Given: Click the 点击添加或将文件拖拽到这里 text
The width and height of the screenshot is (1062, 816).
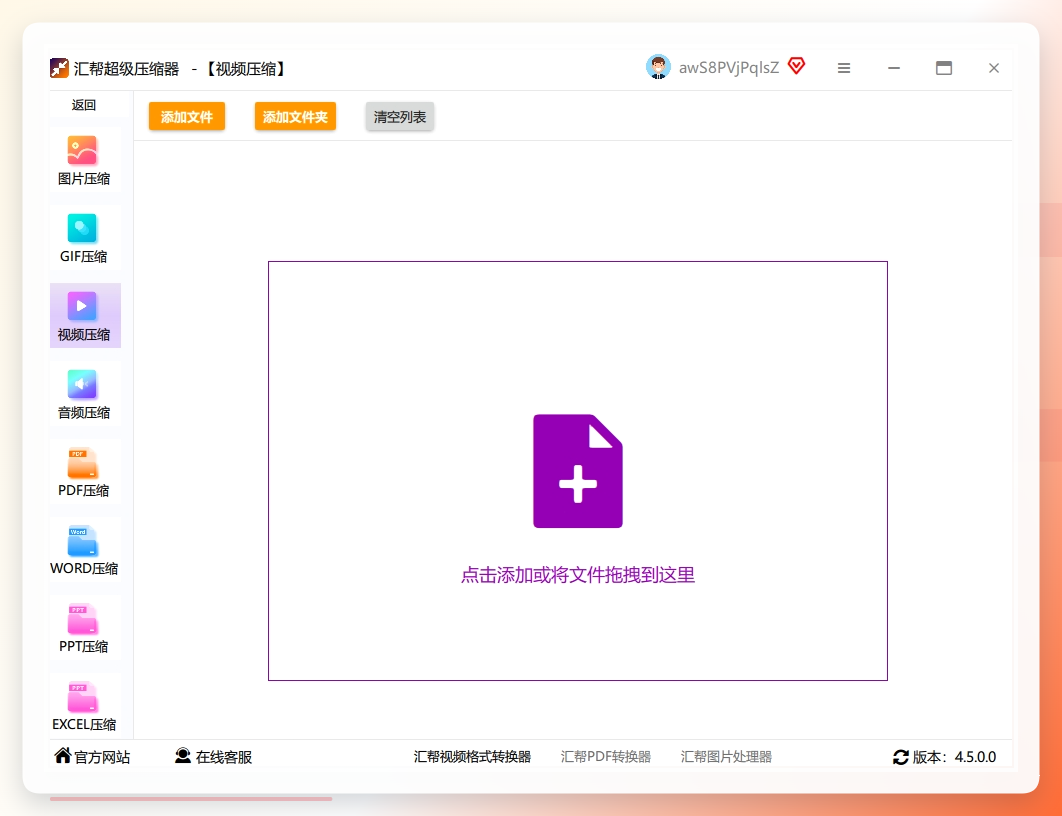Looking at the screenshot, I should pos(578,575).
